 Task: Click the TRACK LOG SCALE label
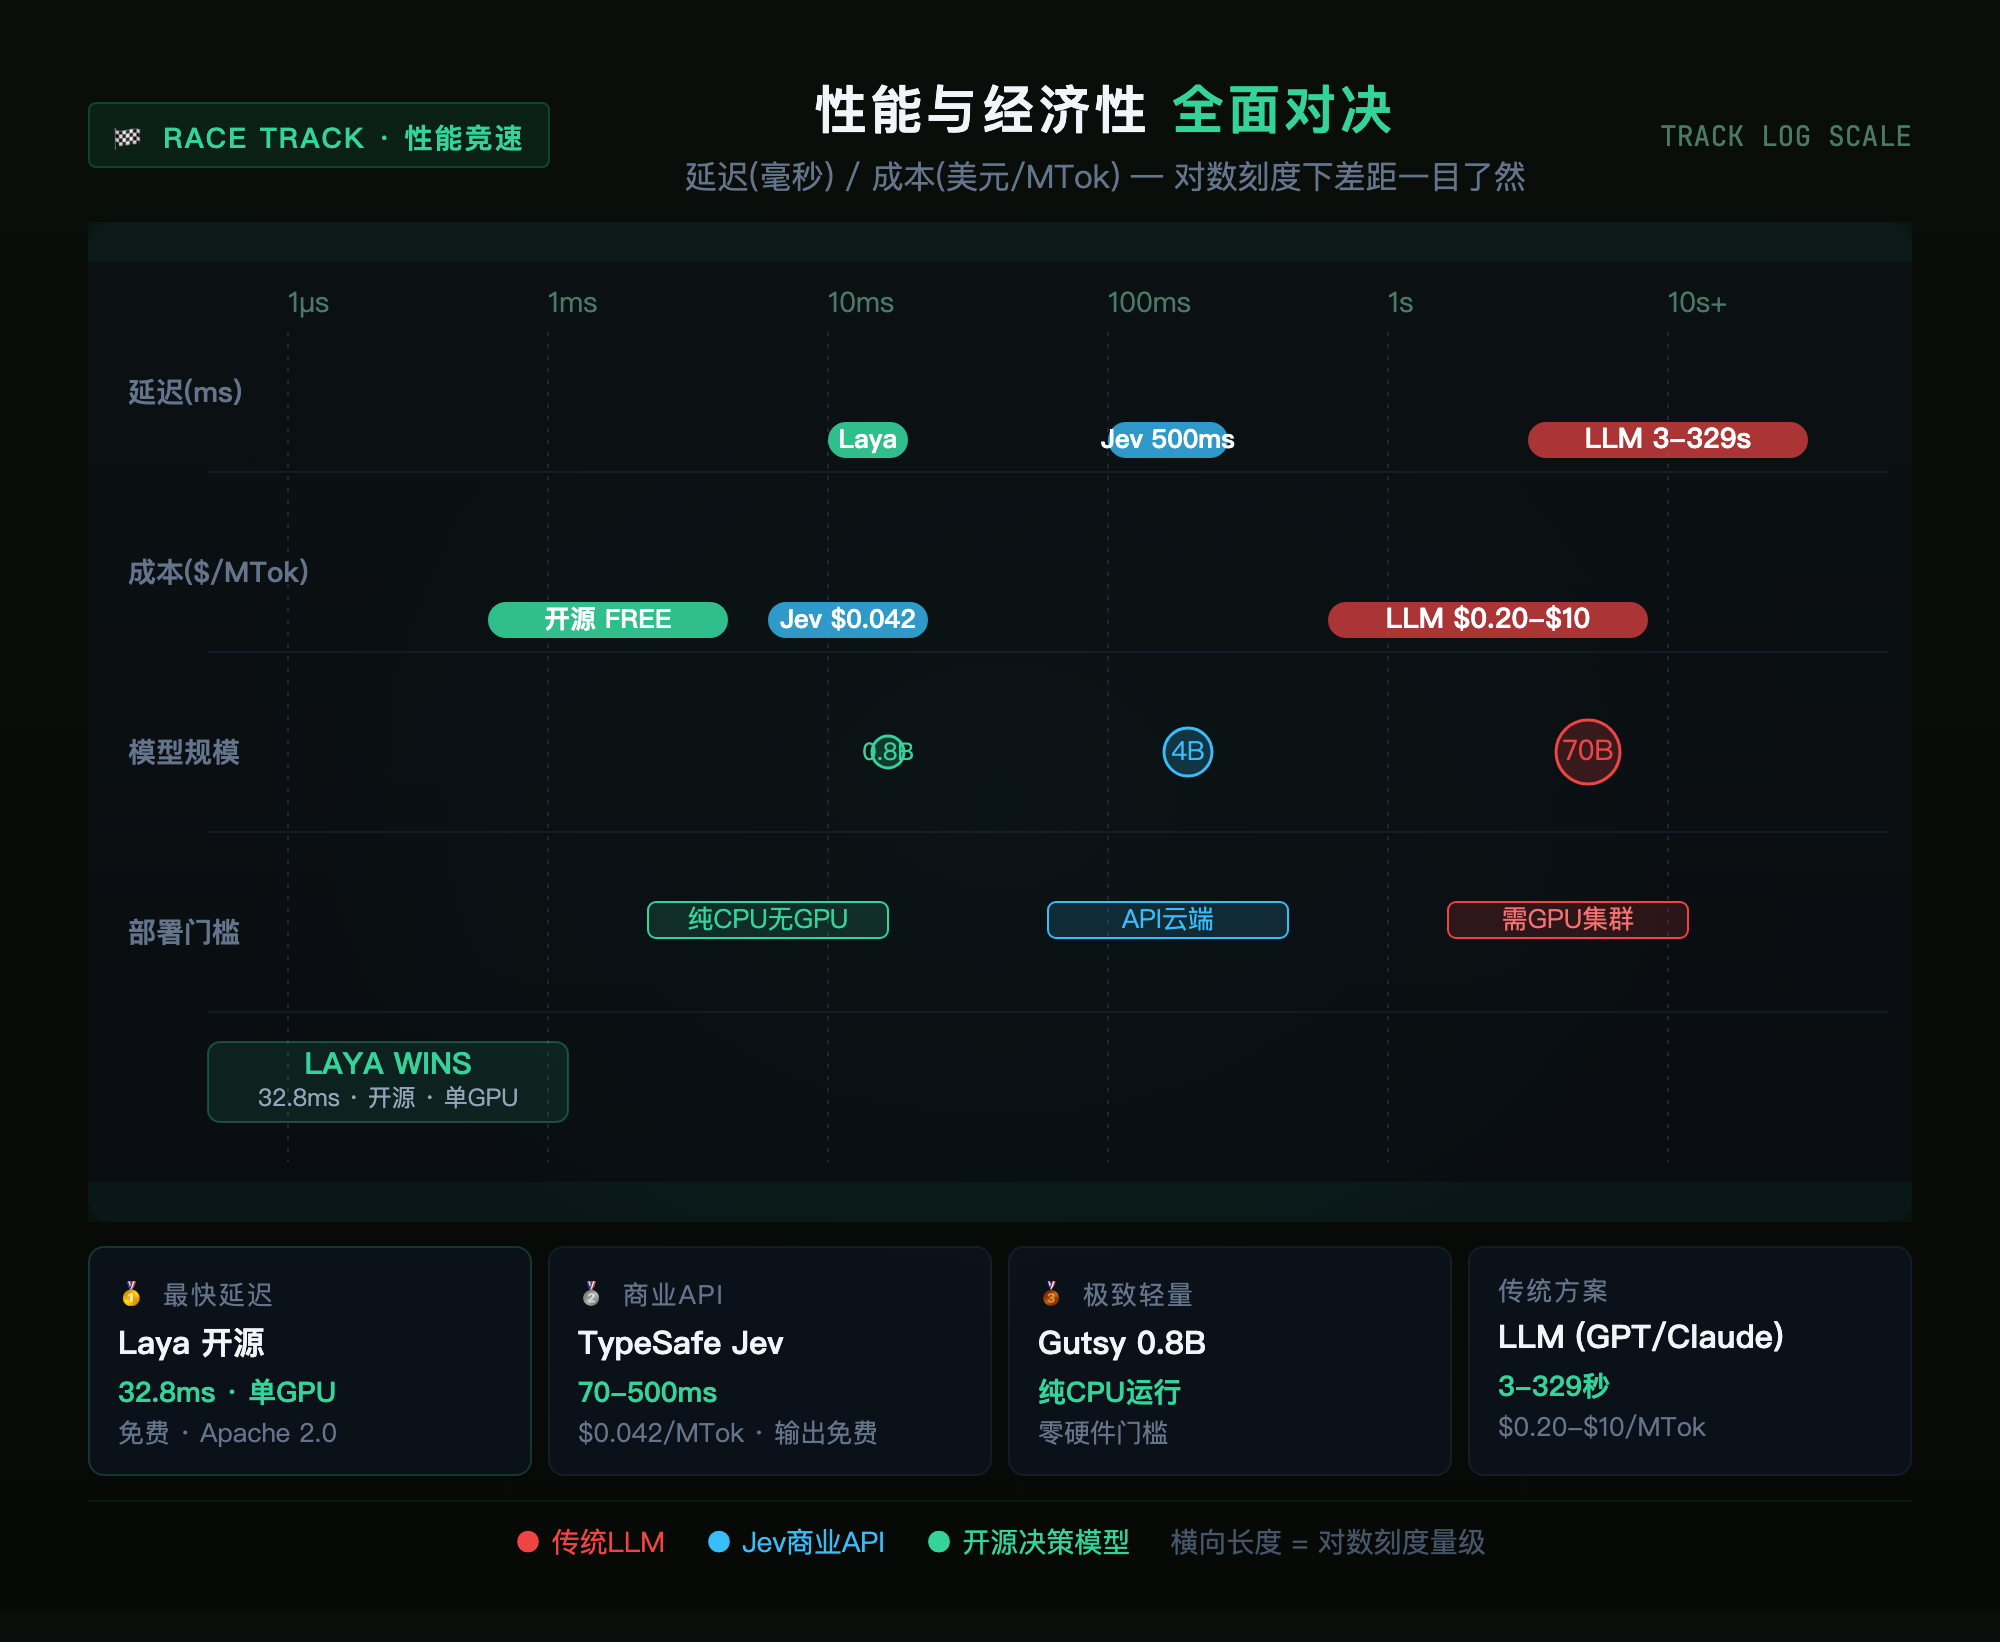(1786, 136)
